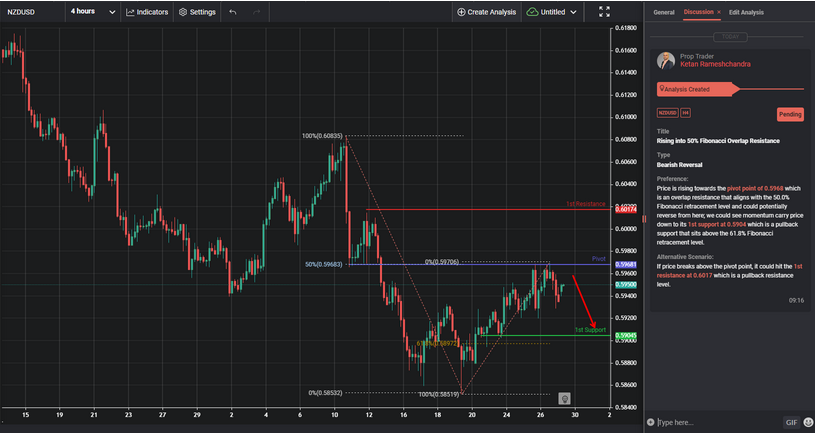
Task: Switch to the Edit Analysis tab
Action: click(x=746, y=12)
